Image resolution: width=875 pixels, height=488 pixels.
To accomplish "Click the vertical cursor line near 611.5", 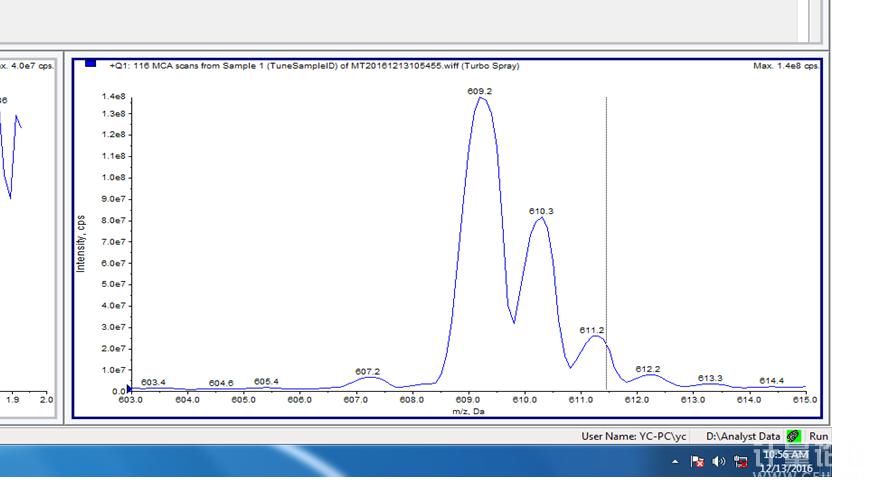I will click(x=607, y=243).
